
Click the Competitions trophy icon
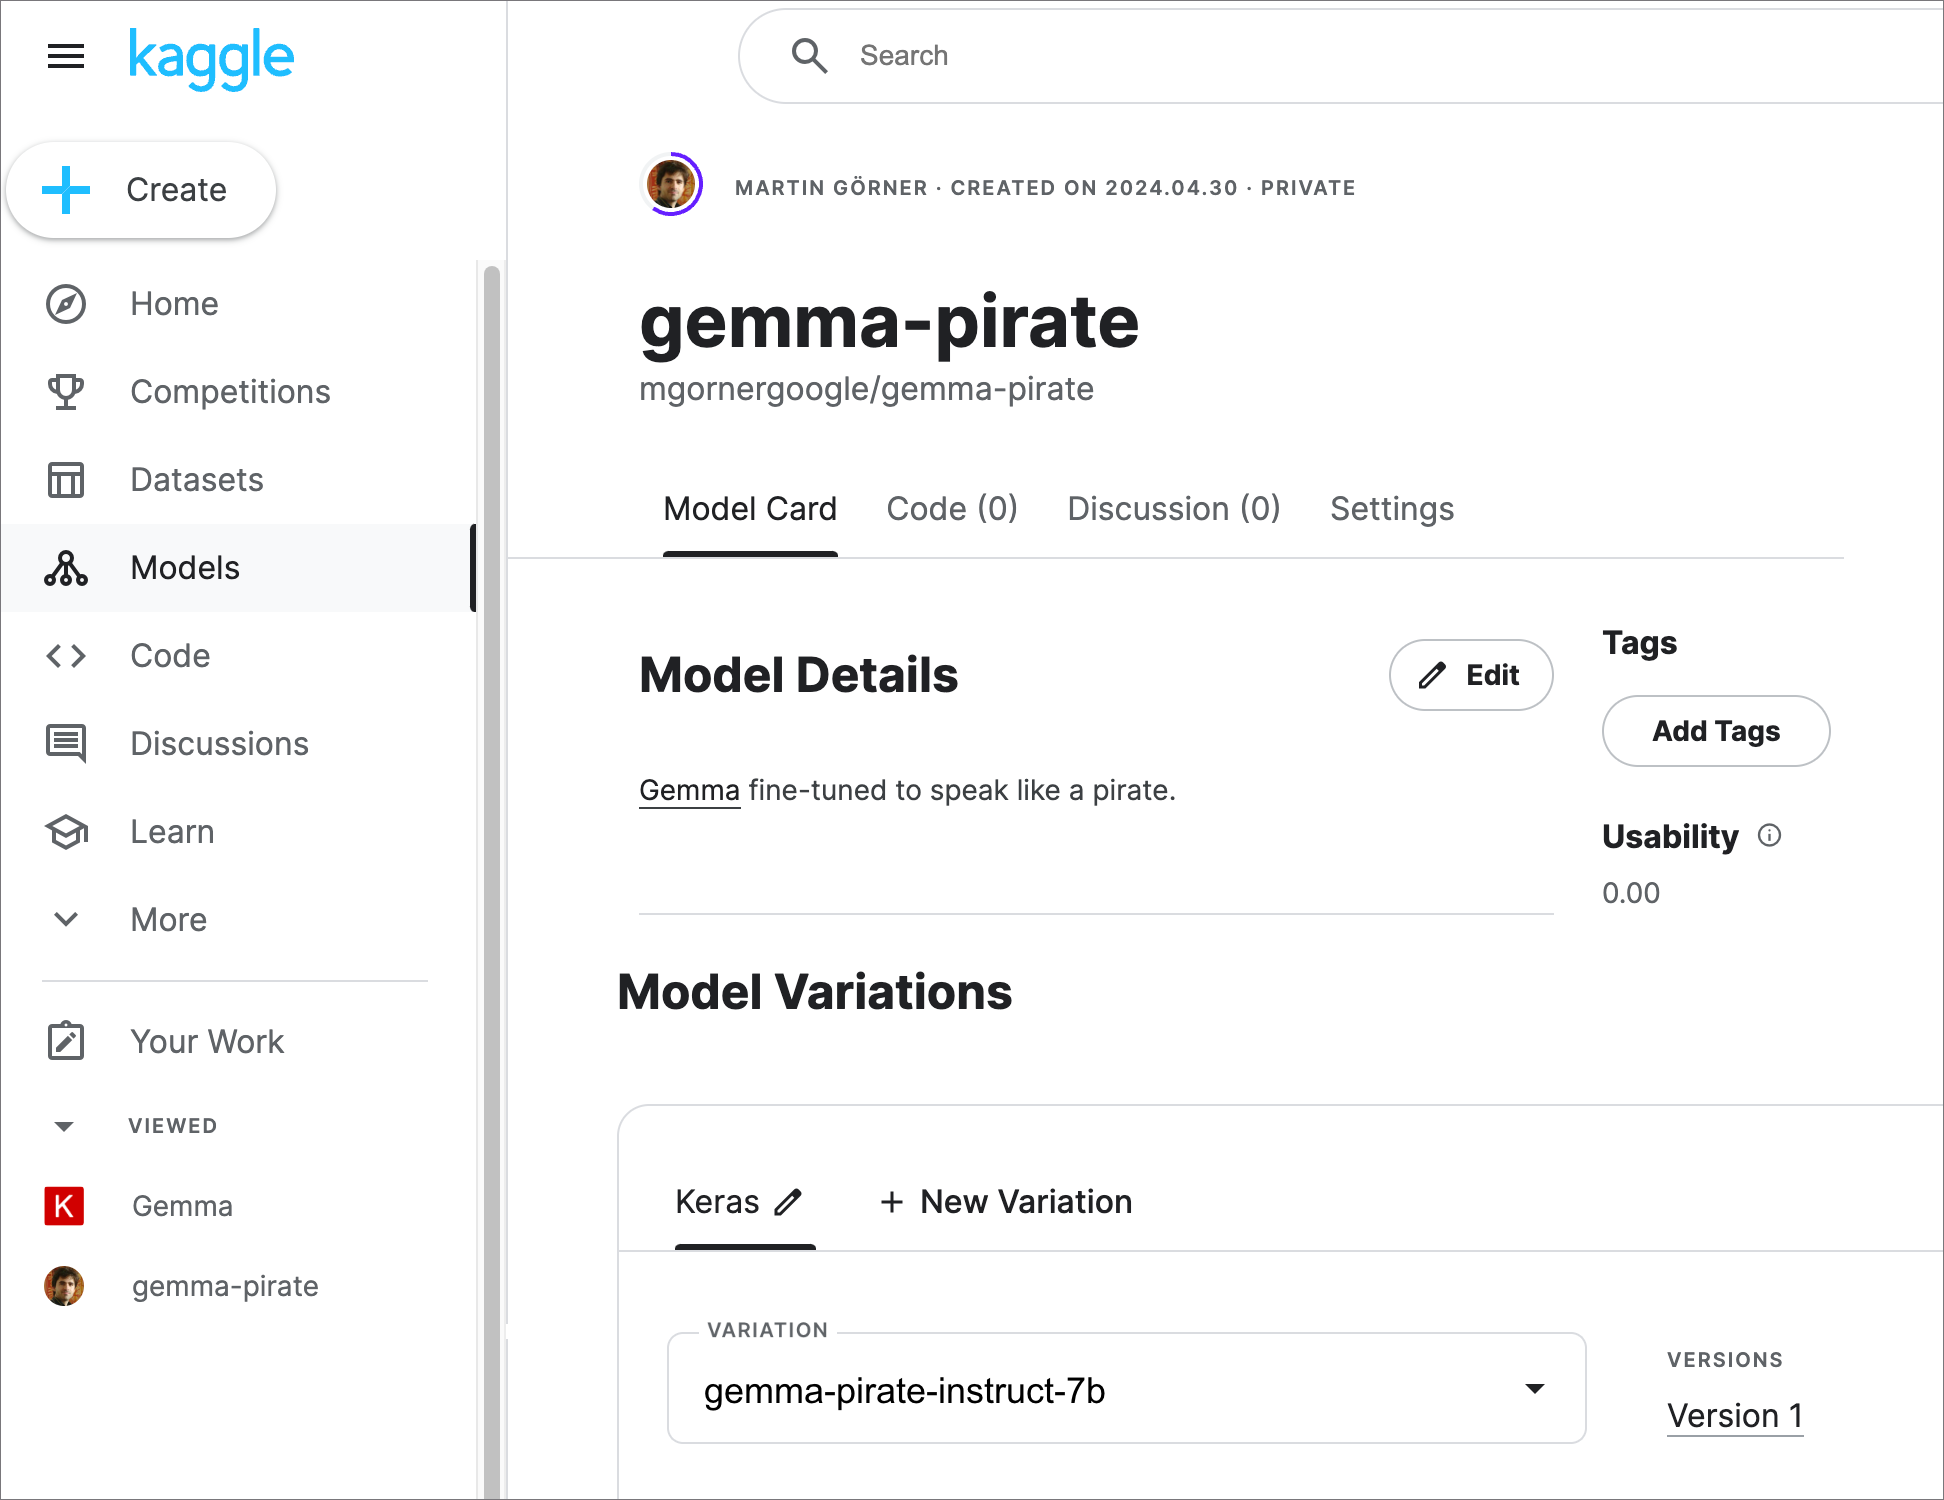click(66, 392)
